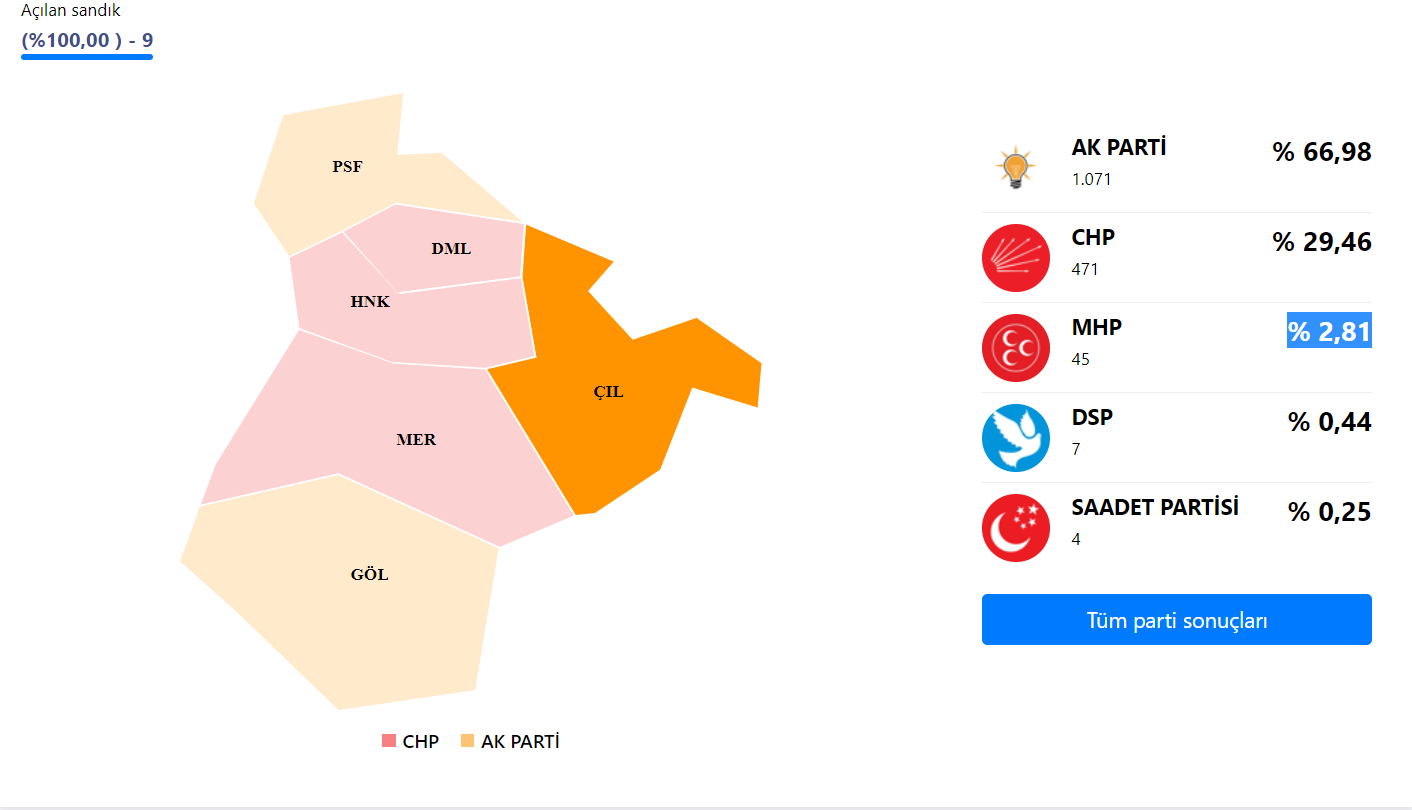The height and width of the screenshot is (810, 1412).
Task: Select the MER district on map
Action: tap(416, 440)
